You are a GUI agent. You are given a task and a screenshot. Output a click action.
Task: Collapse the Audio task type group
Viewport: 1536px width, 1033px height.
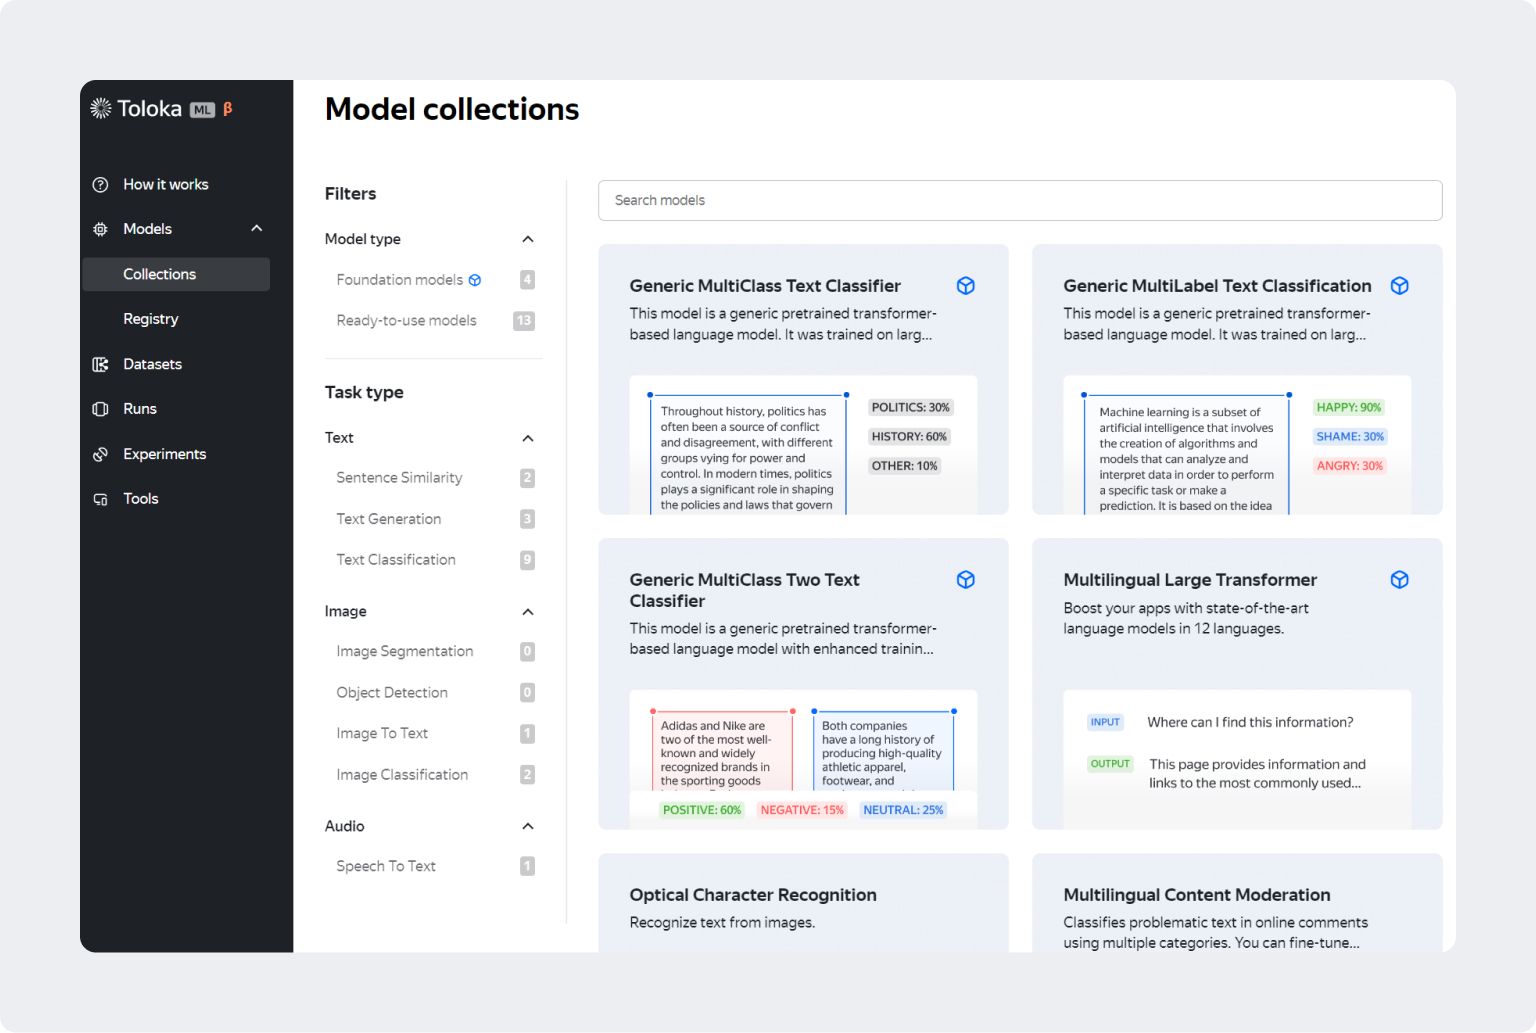point(528,826)
